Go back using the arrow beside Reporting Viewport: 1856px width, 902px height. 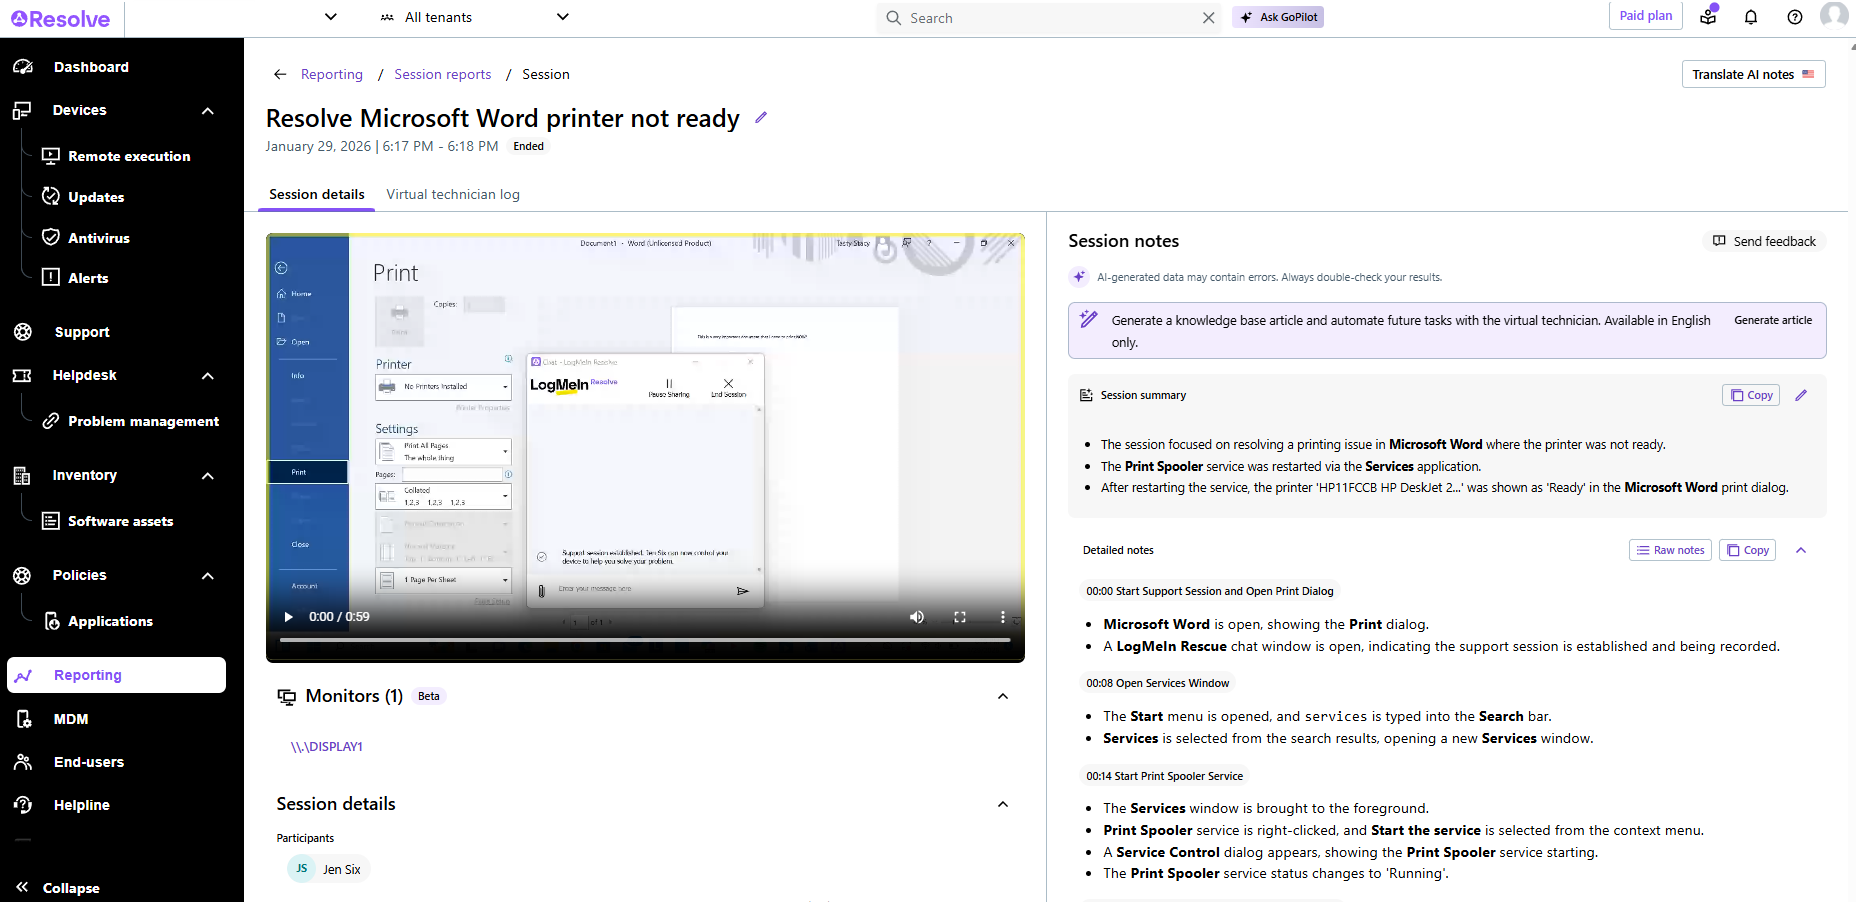280,74
